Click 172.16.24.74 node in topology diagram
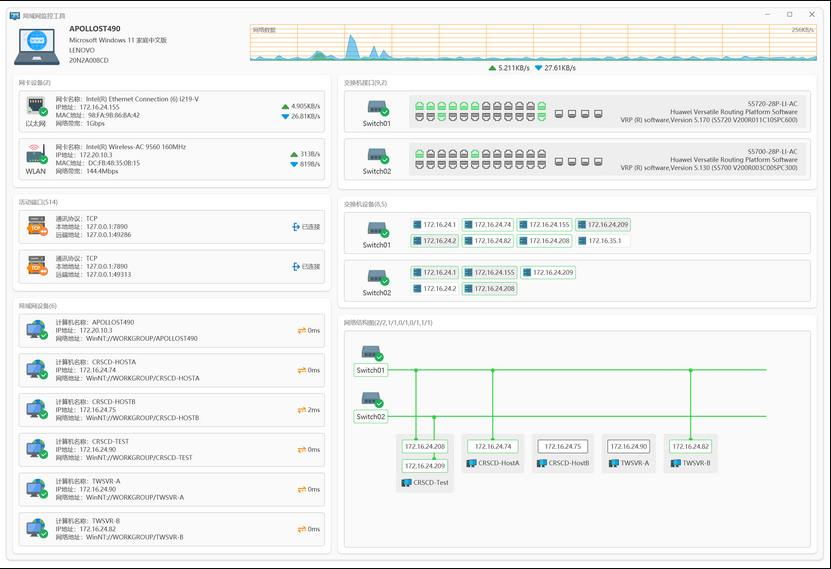This screenshot has width=831, height=569. [493, 447]
